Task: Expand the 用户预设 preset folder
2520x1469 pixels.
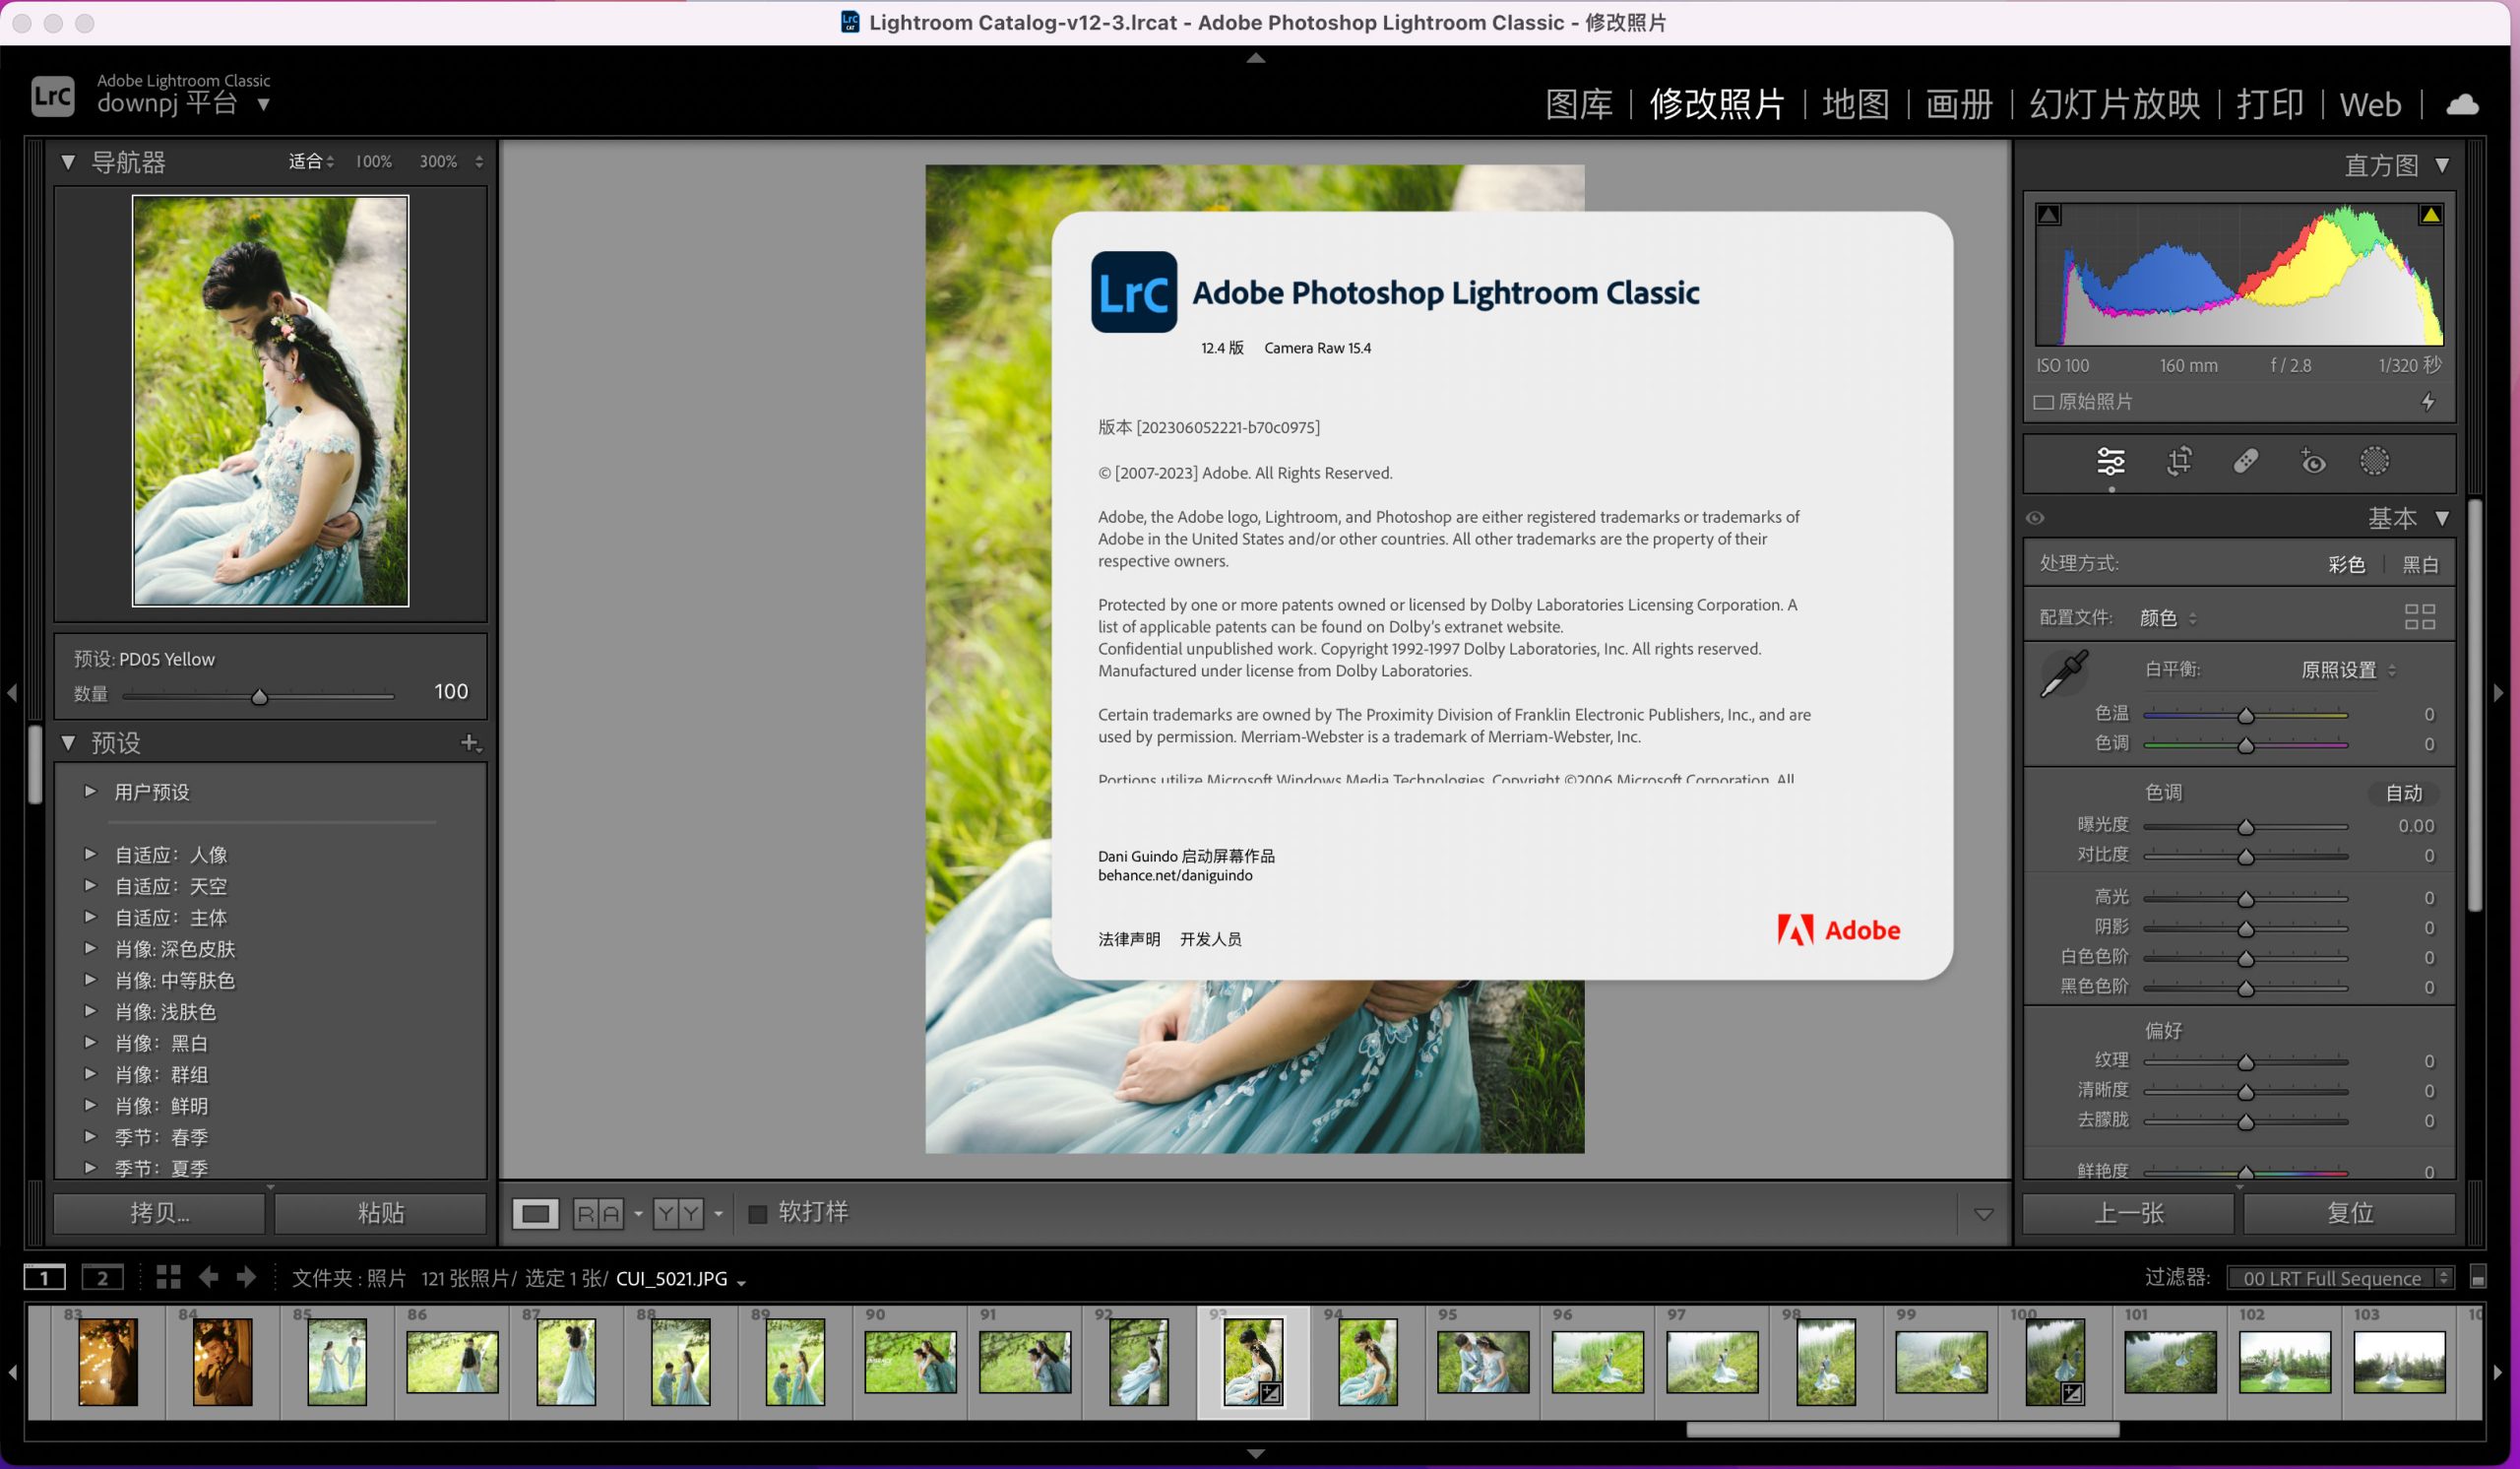Action: (x=90, y=791)
